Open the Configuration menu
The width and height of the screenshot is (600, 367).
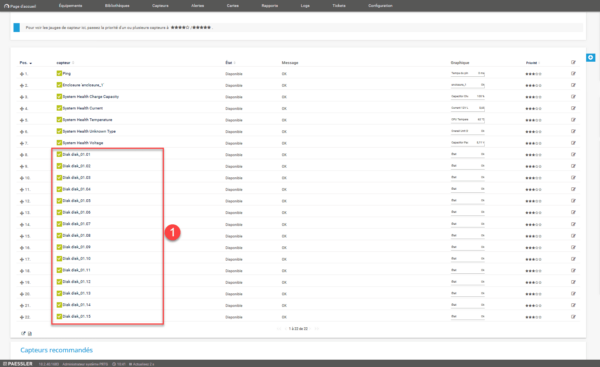point(380,6)
